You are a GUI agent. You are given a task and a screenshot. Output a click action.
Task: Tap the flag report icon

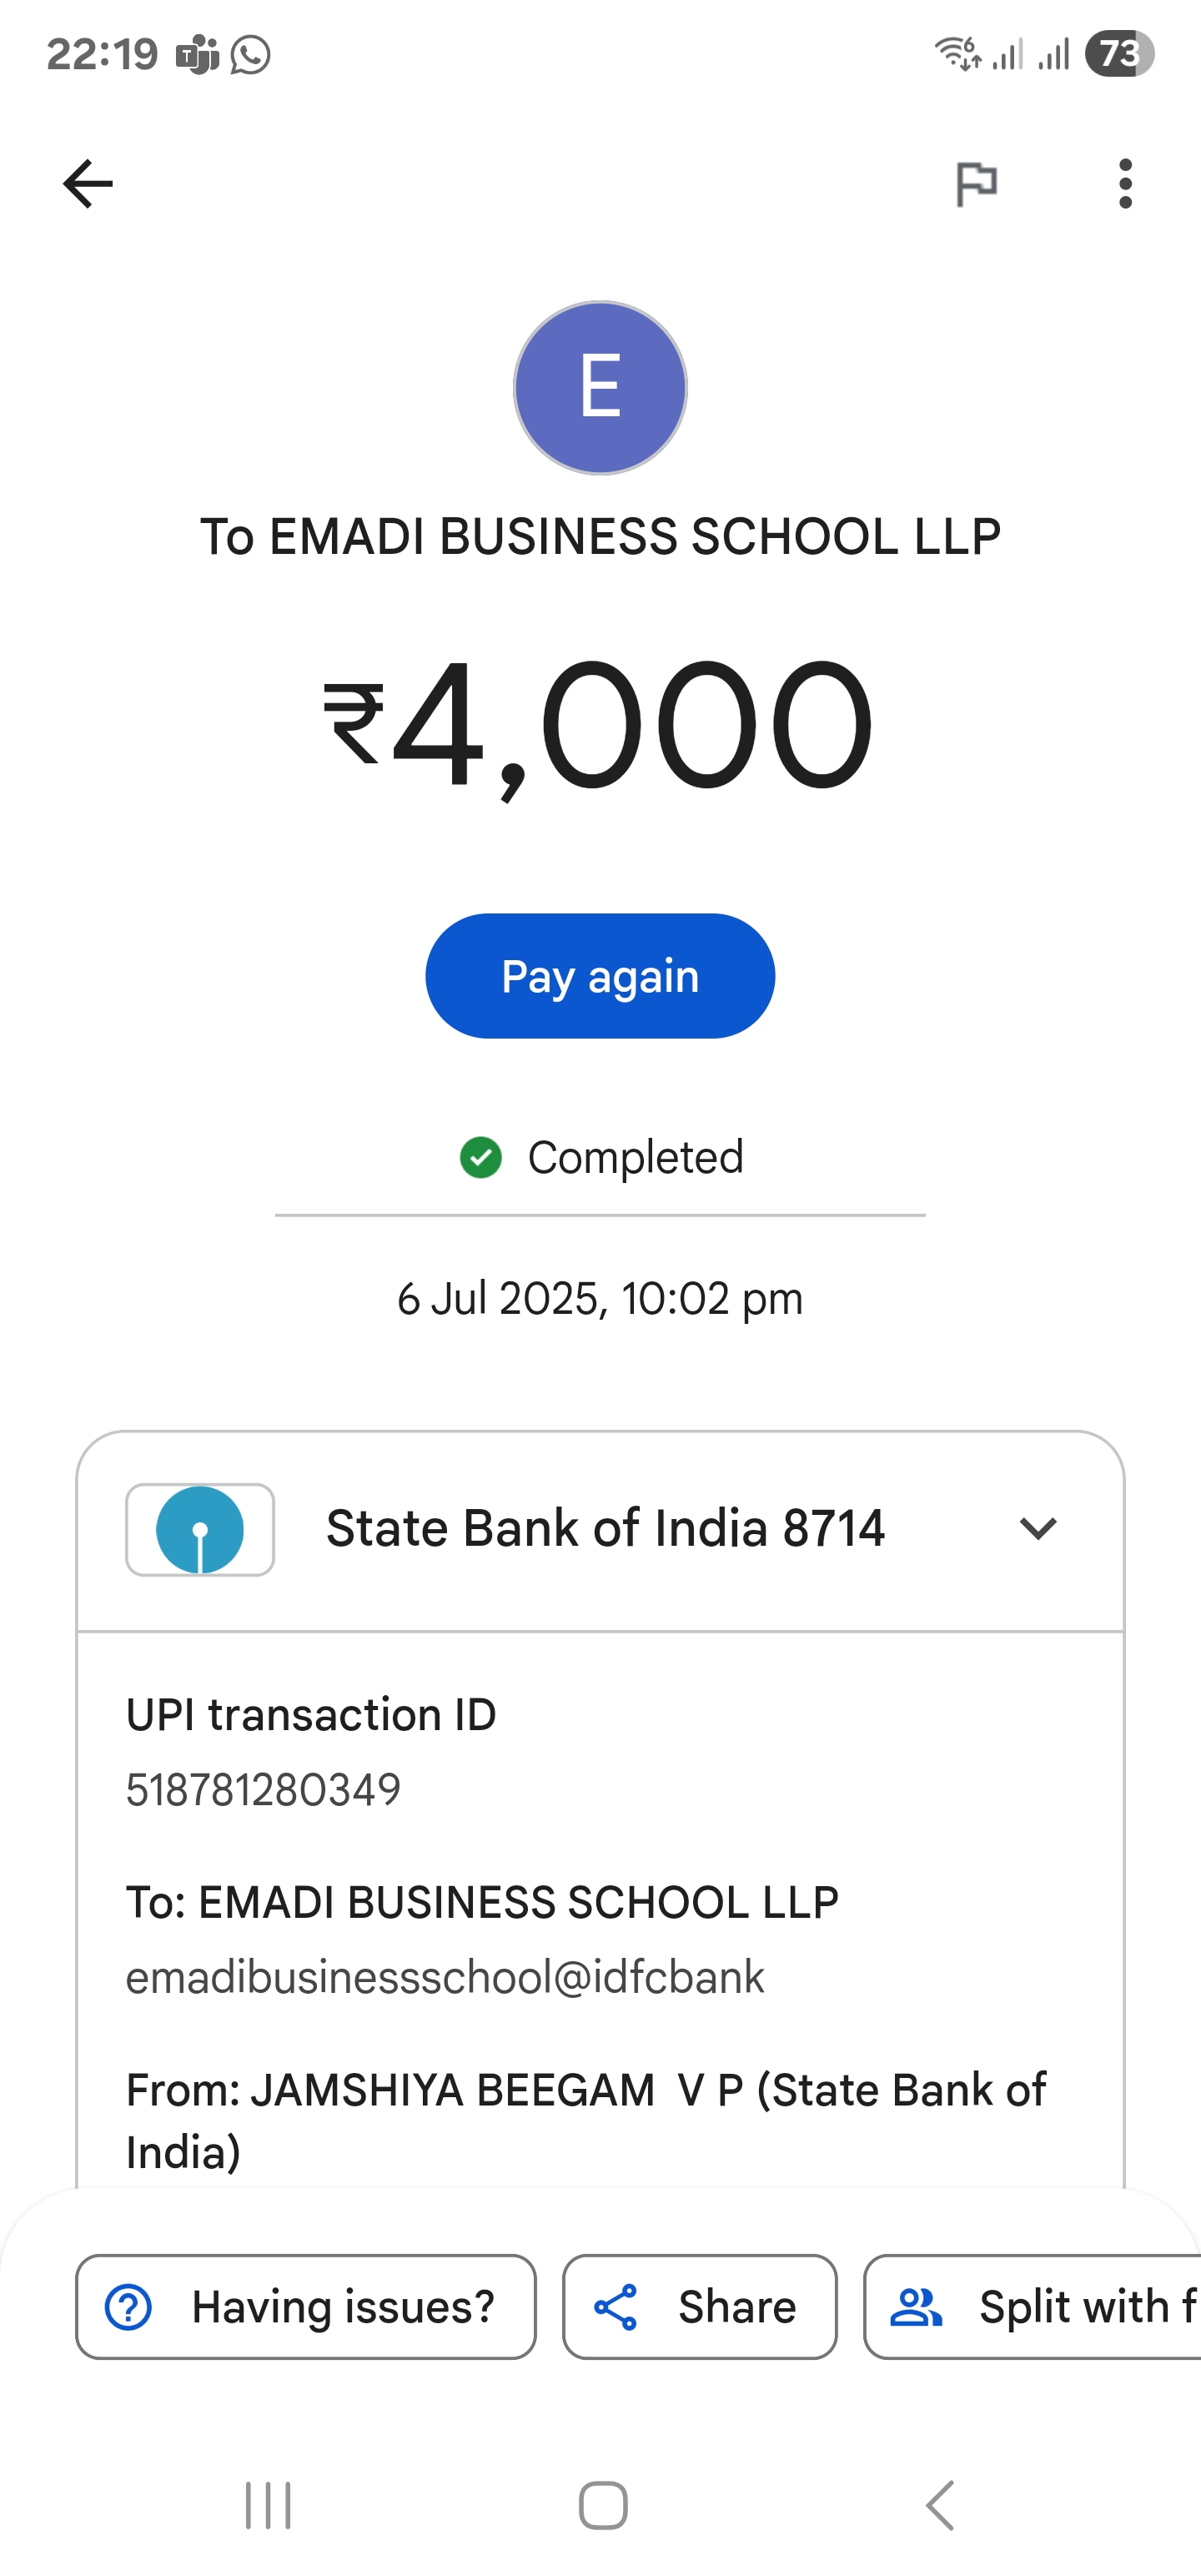pos(976,184)
